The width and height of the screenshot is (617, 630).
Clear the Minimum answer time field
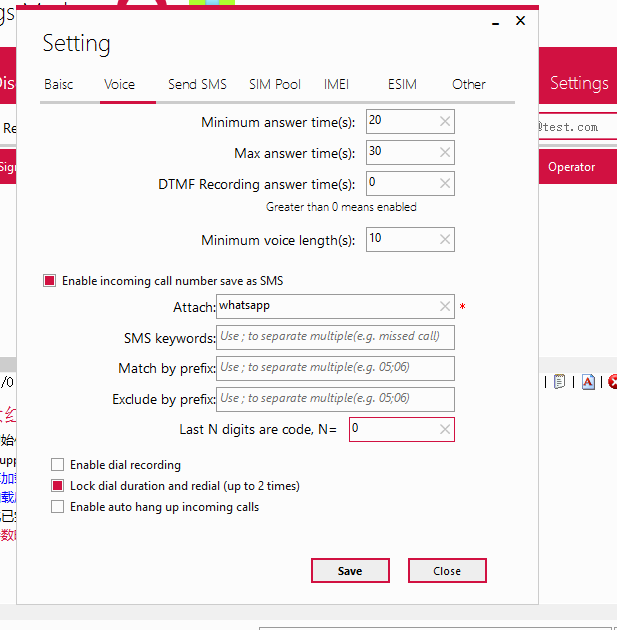tap(445, 121)
